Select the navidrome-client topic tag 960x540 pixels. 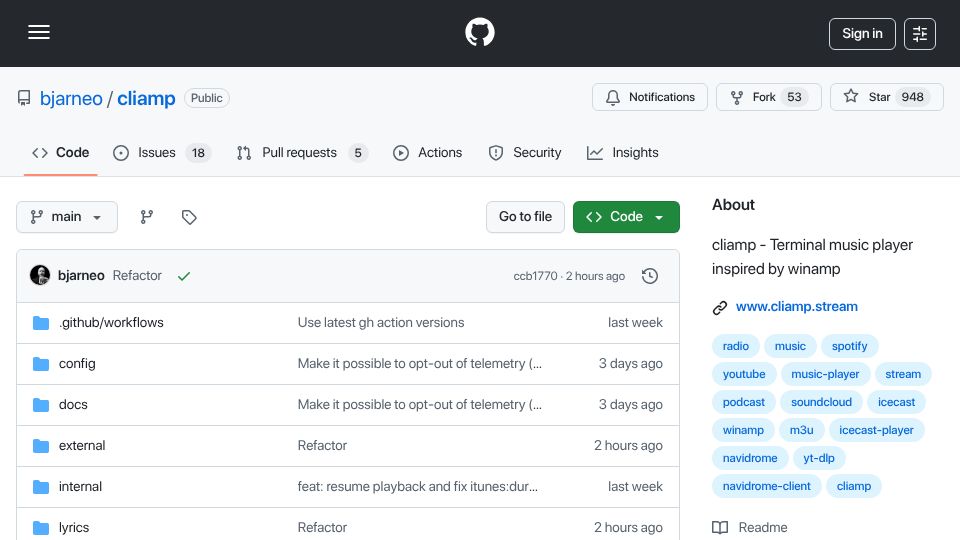tap(766, 486)
